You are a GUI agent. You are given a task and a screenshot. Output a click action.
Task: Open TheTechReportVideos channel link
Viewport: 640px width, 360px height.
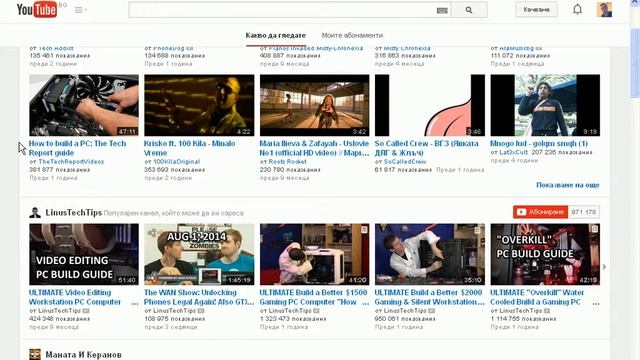tap(71, 162)
